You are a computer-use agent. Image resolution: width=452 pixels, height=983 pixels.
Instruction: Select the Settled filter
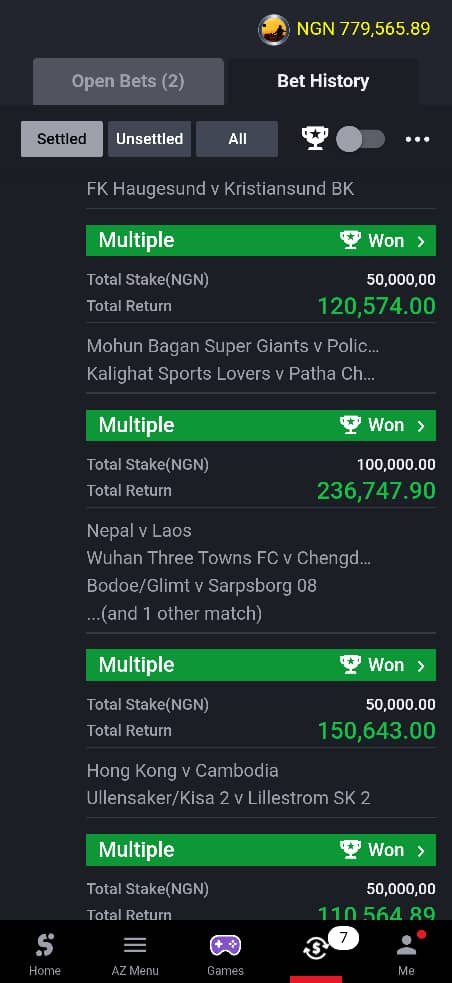point(61,139)
